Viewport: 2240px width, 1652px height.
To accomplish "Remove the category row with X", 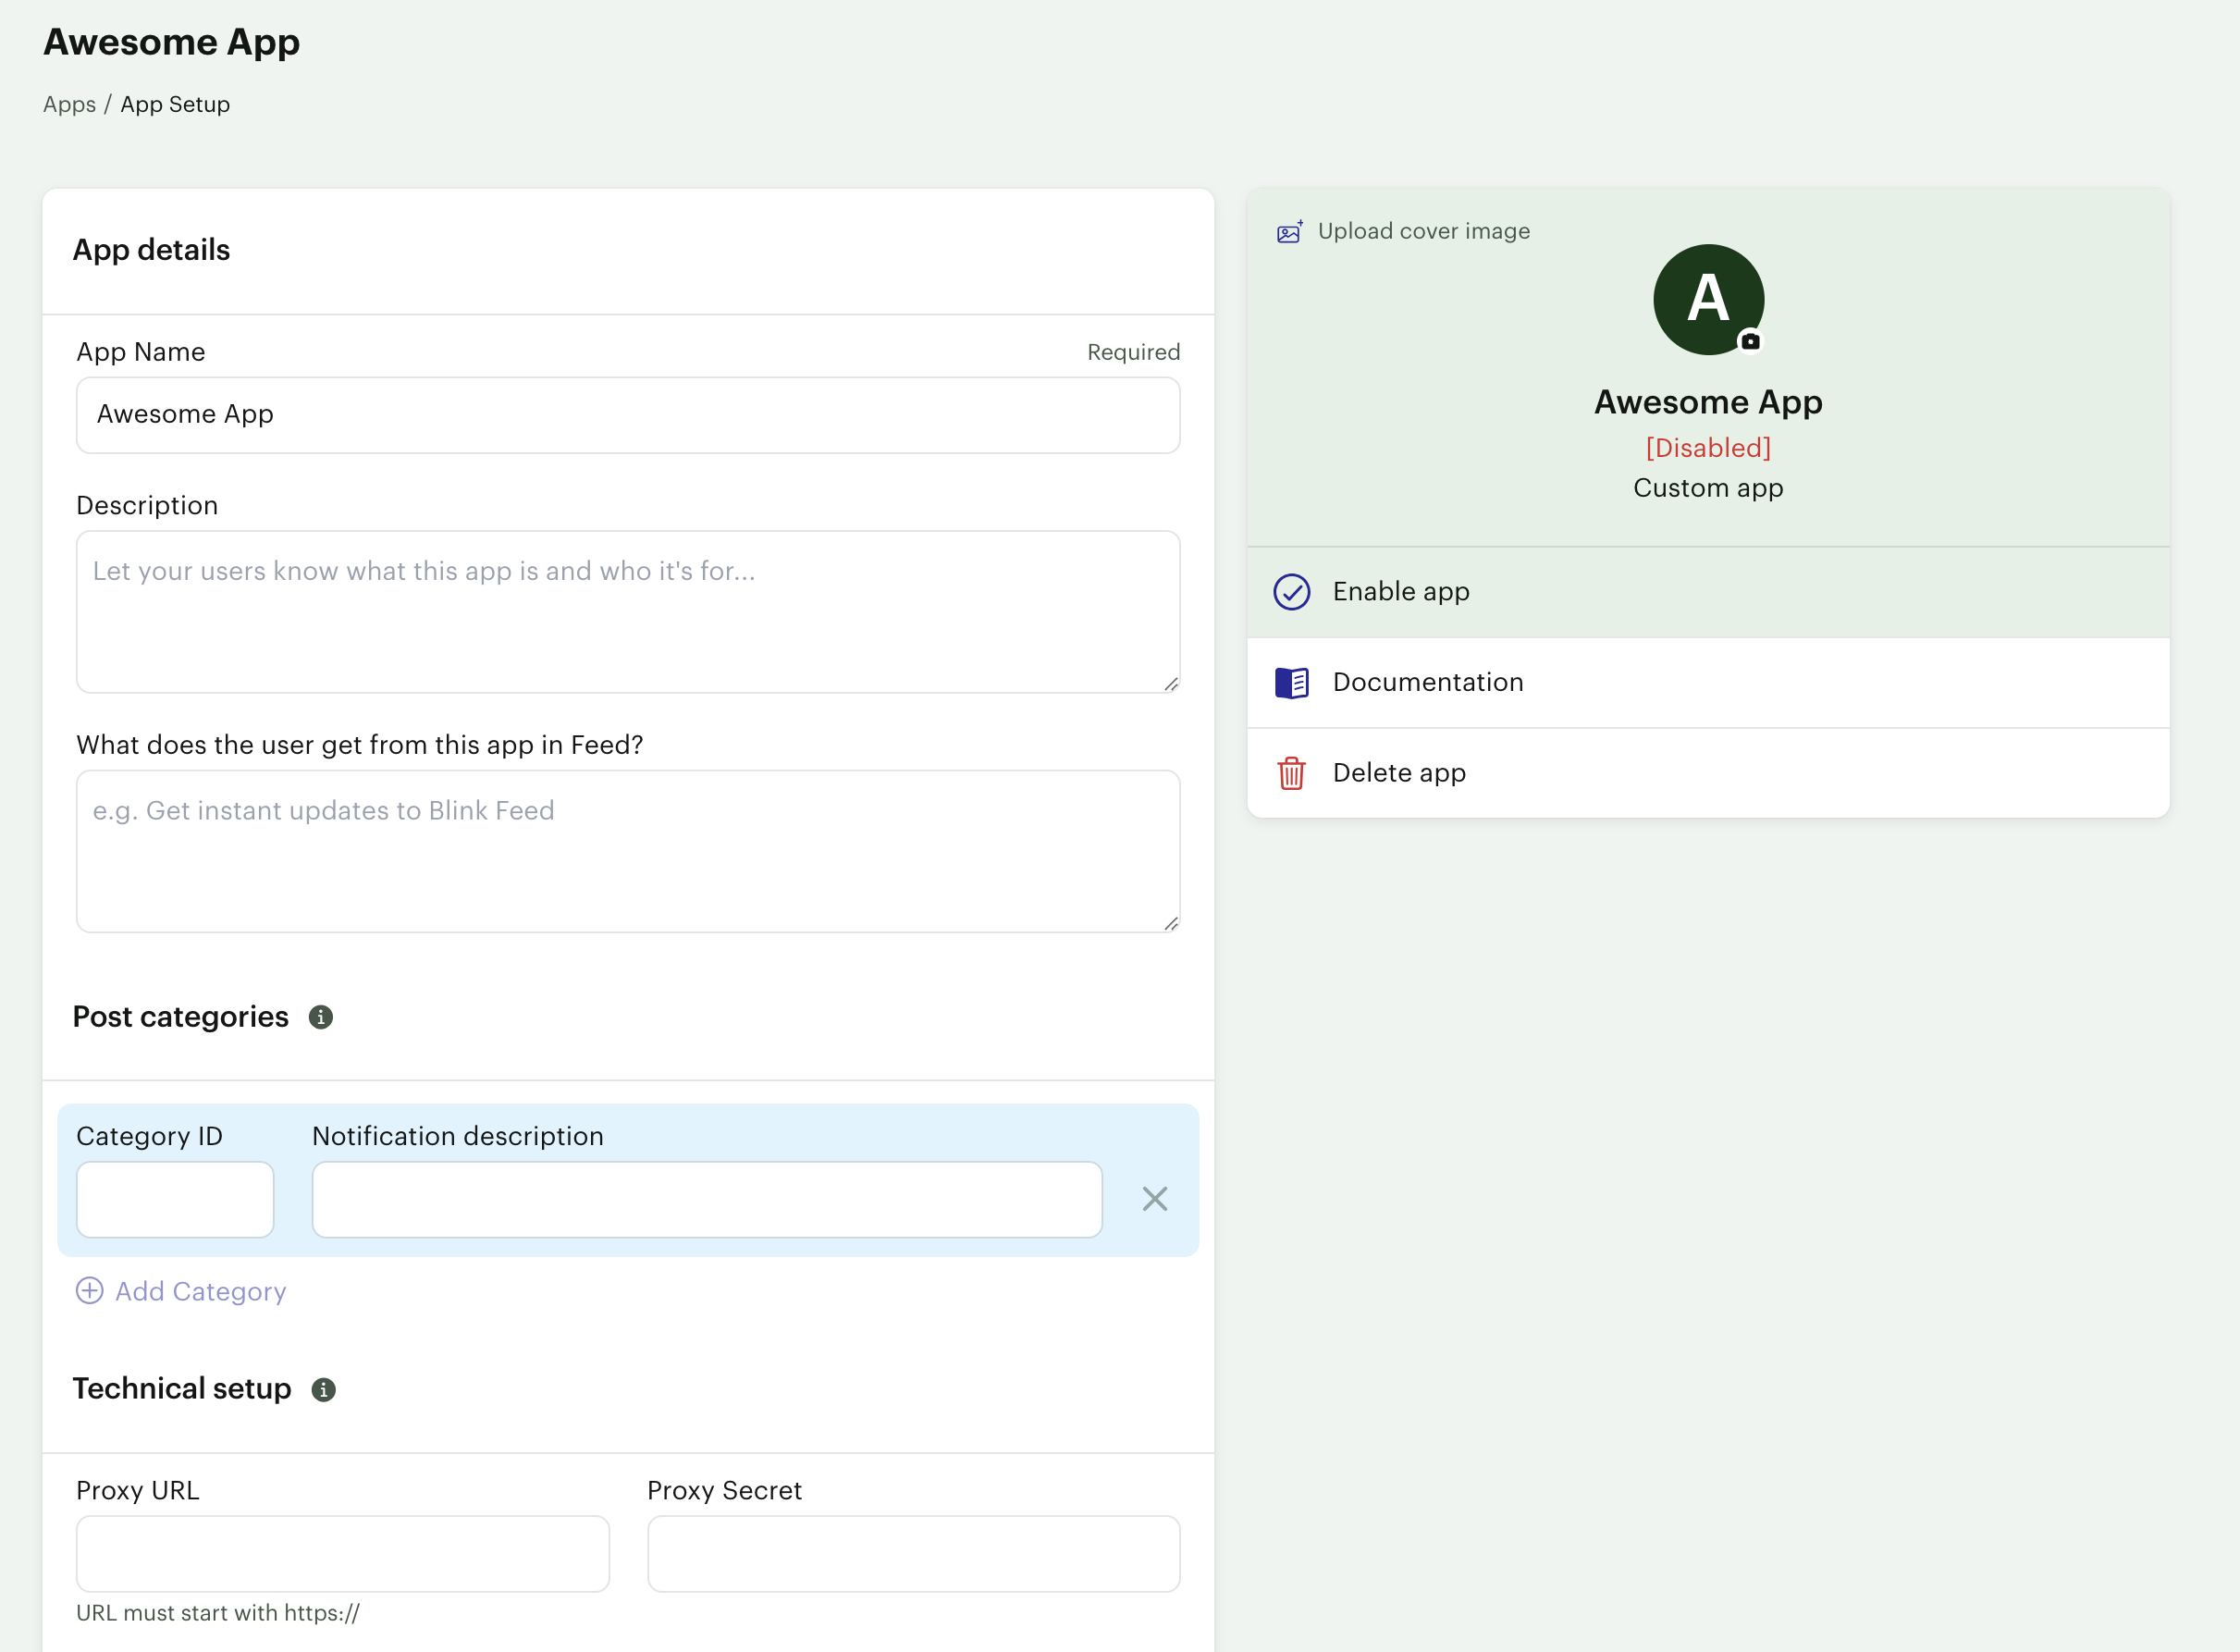I will 1154,1199.
